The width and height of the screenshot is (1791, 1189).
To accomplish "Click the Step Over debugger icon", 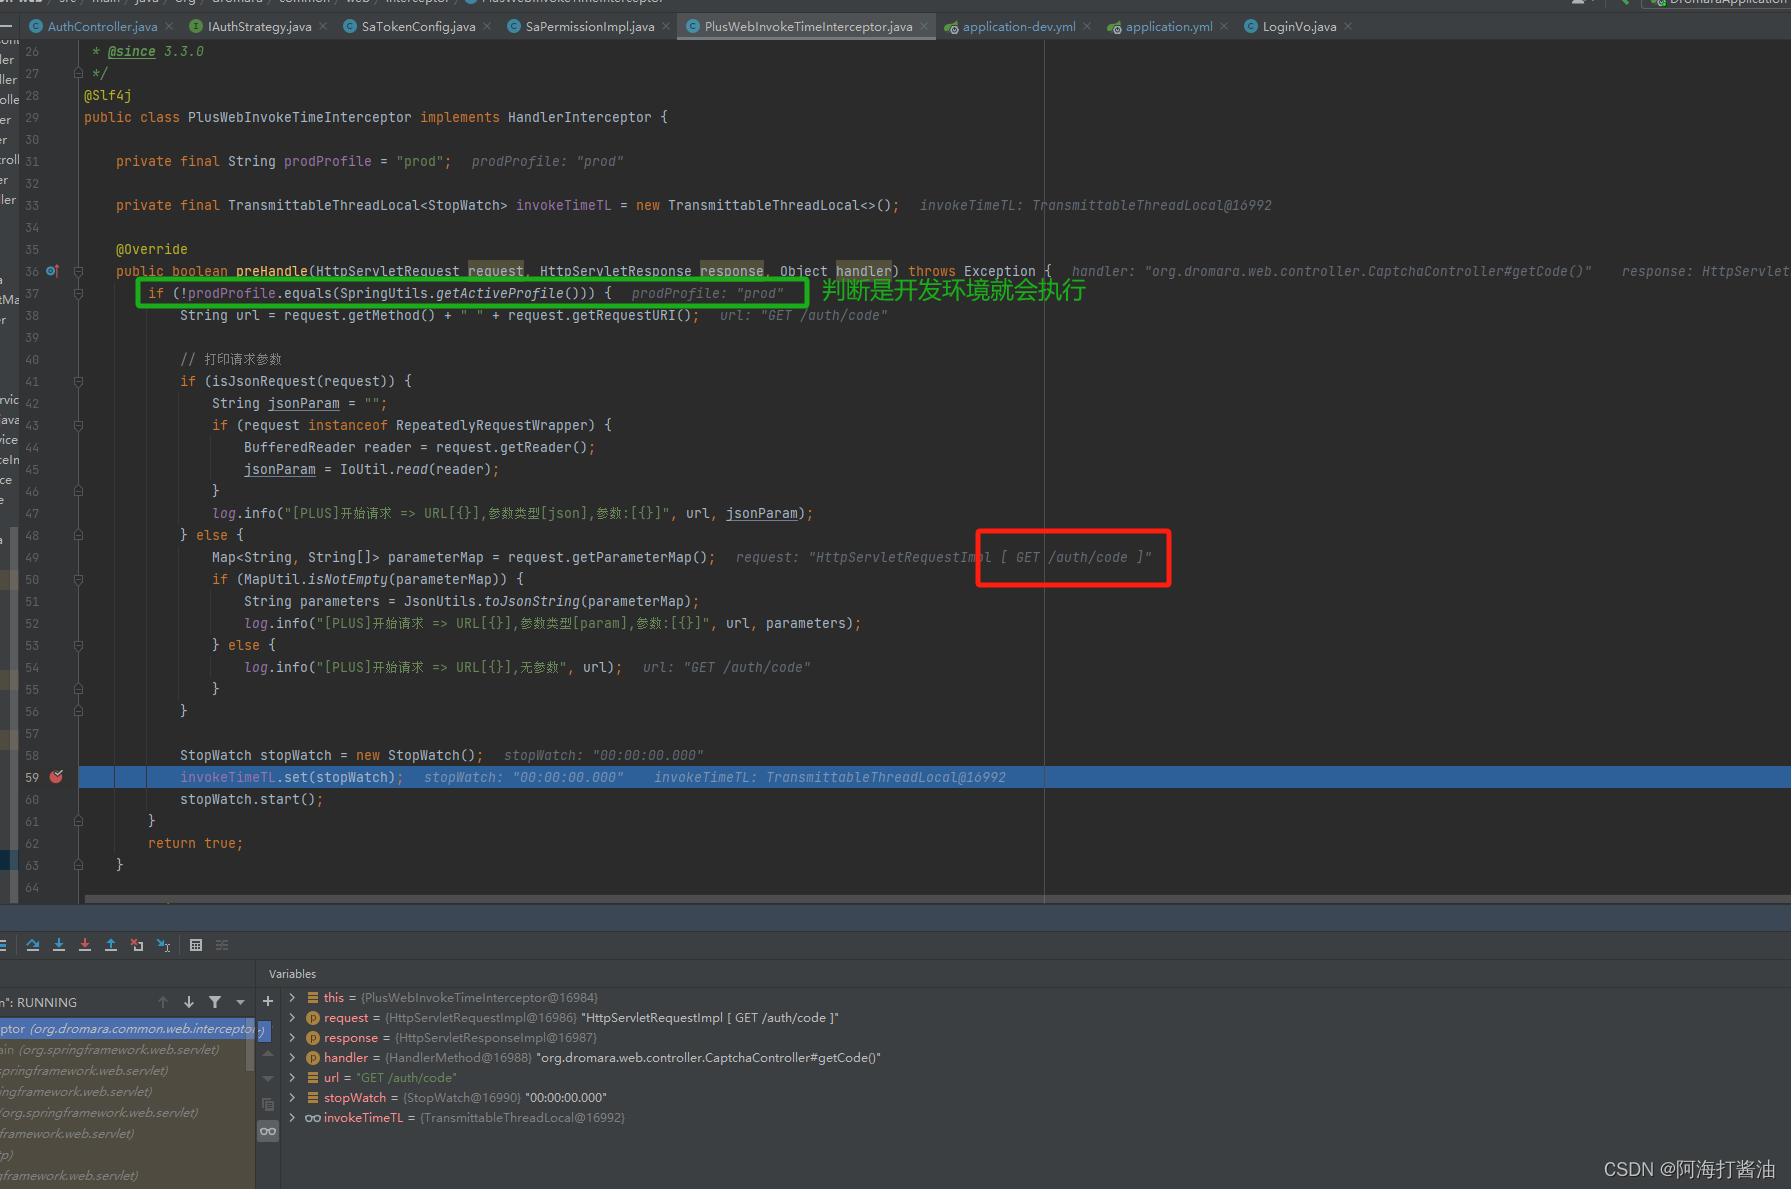I will coord(33,945).
